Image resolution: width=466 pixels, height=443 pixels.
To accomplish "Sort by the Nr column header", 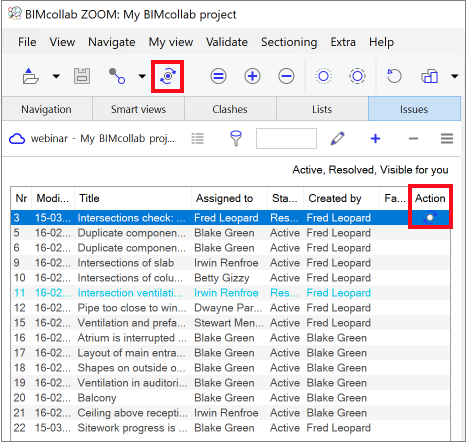I will tap(21, 198).
